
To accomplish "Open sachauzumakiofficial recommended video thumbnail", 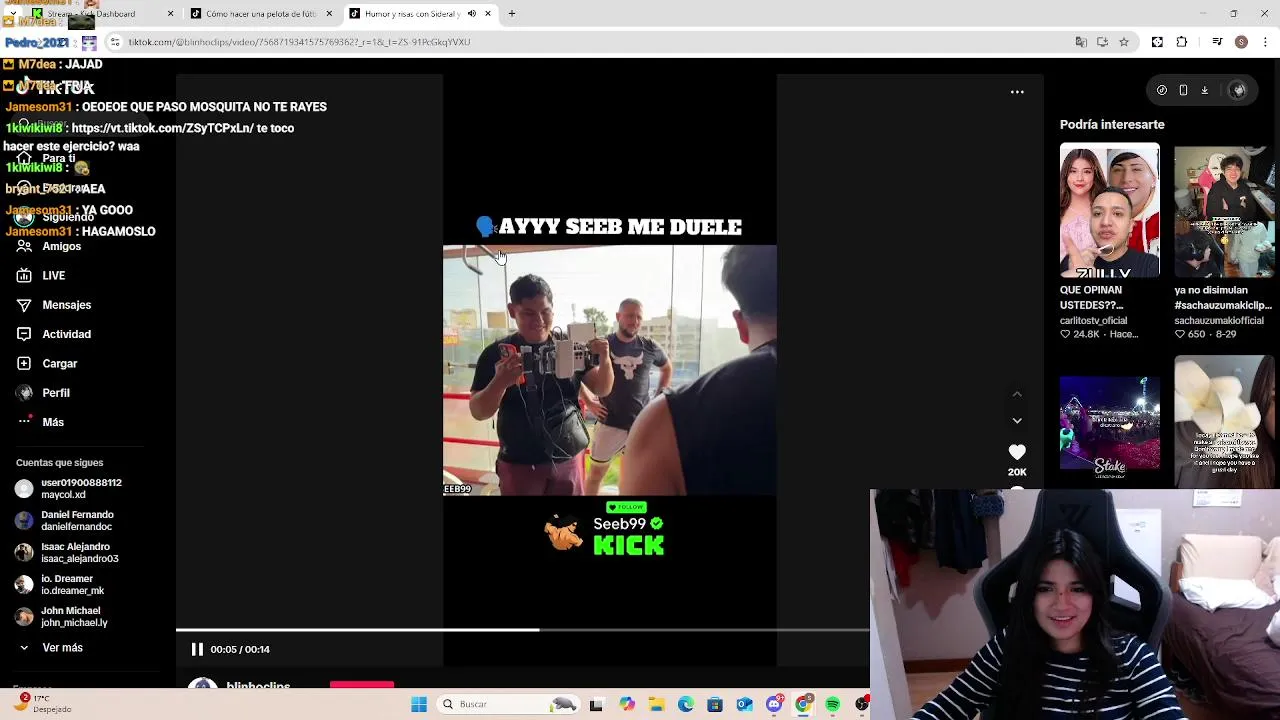I will (1225, 210).
